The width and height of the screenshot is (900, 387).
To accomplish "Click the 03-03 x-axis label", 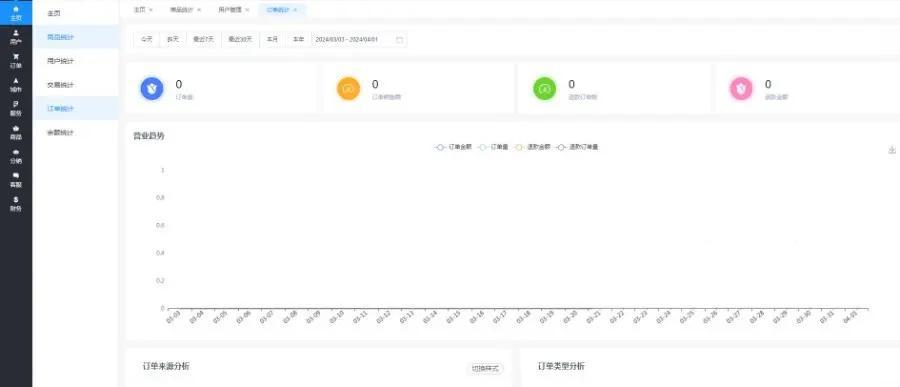I will tap(173, 317).
